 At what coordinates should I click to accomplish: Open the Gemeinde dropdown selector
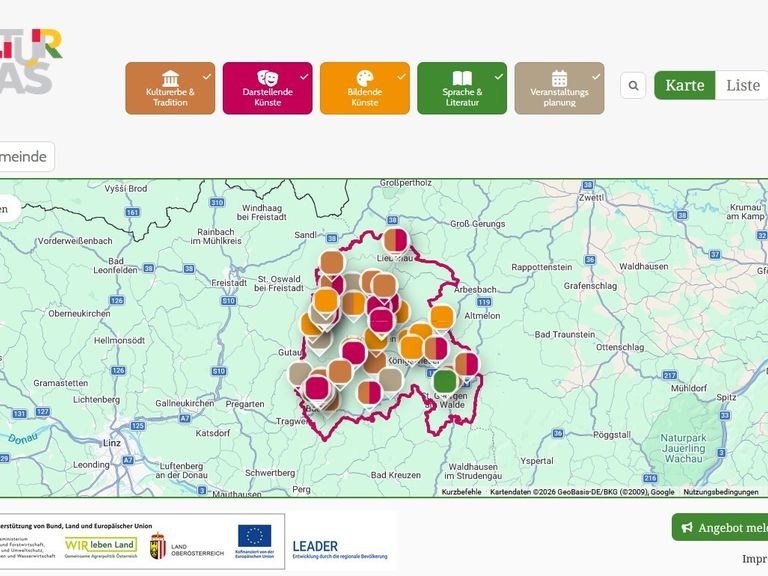coord(26,157)
